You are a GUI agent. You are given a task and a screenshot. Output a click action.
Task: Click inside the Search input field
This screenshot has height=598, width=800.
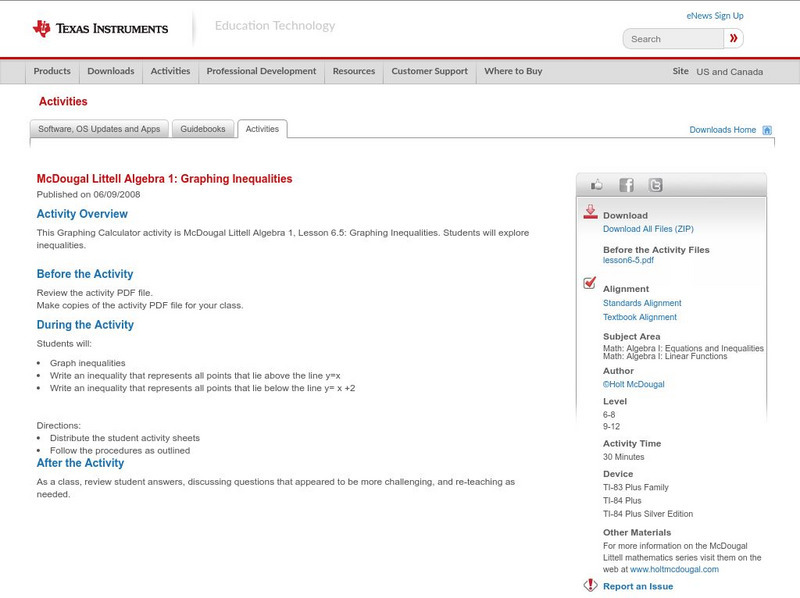672,39
